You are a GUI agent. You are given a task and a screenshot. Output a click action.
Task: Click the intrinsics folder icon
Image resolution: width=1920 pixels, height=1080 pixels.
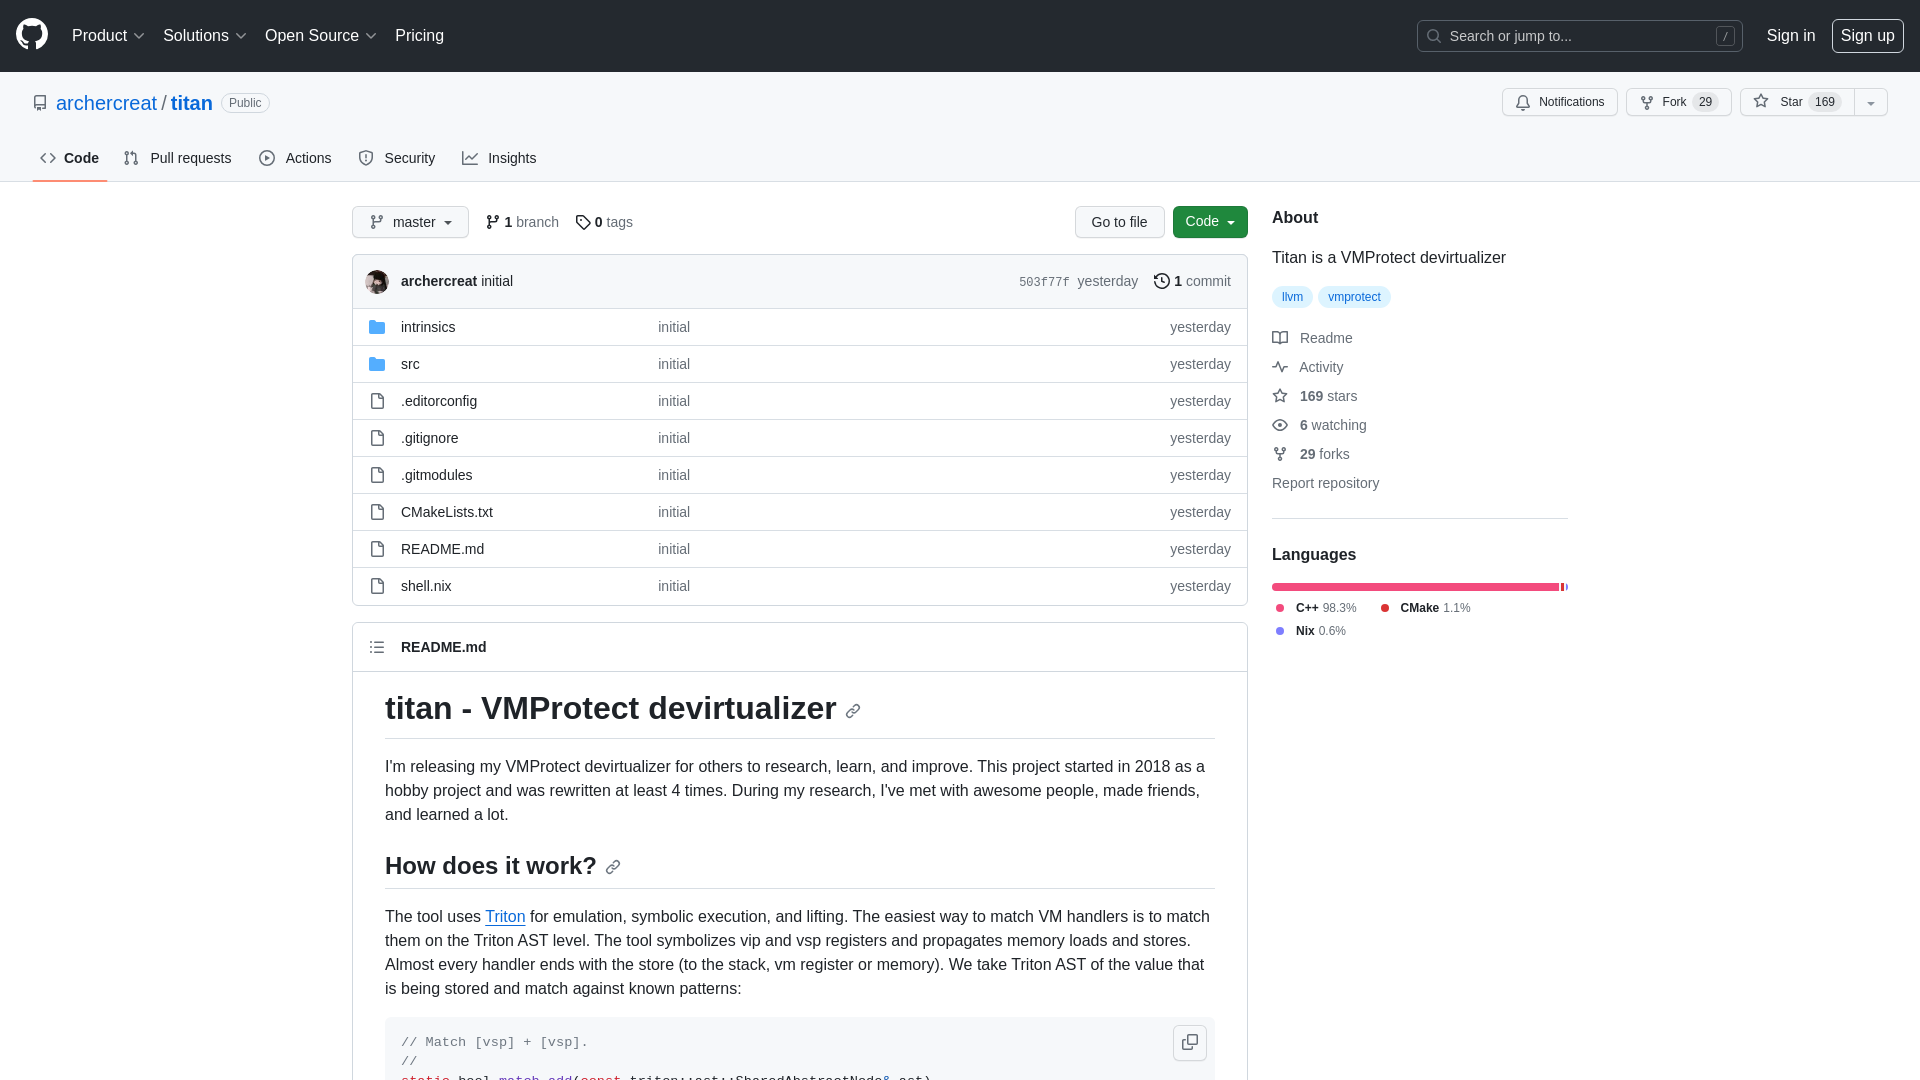377,327
